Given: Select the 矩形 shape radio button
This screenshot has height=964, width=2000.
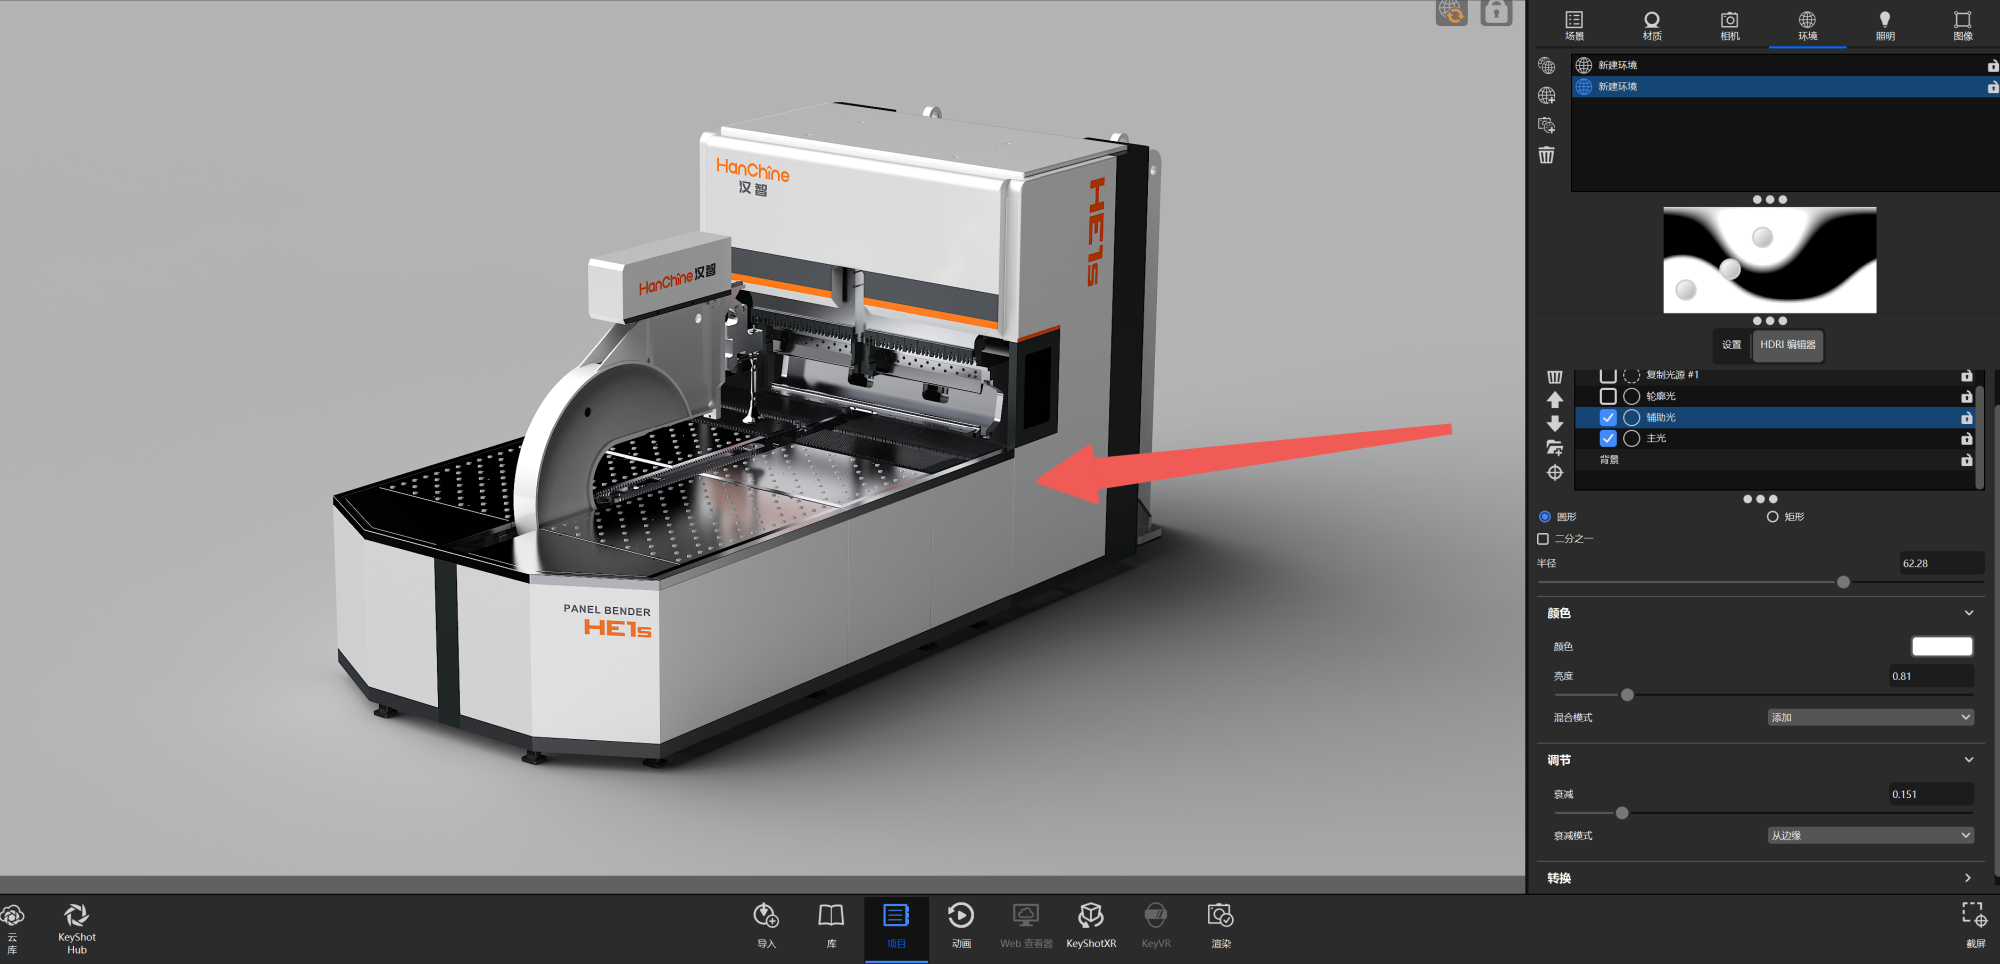Looking at the screenshot, I should (x=1772, y=517).
